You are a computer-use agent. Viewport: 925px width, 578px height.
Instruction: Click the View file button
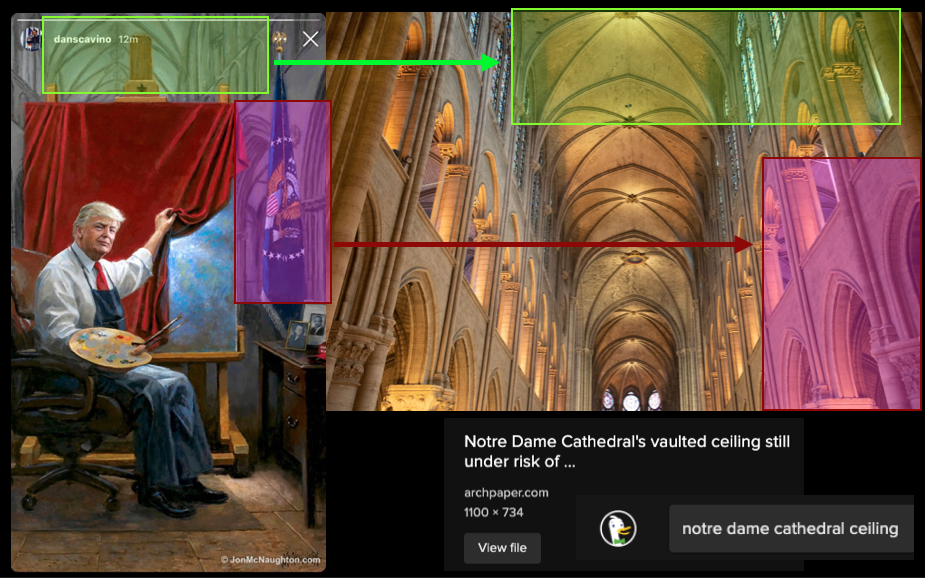tap(502, 548)
